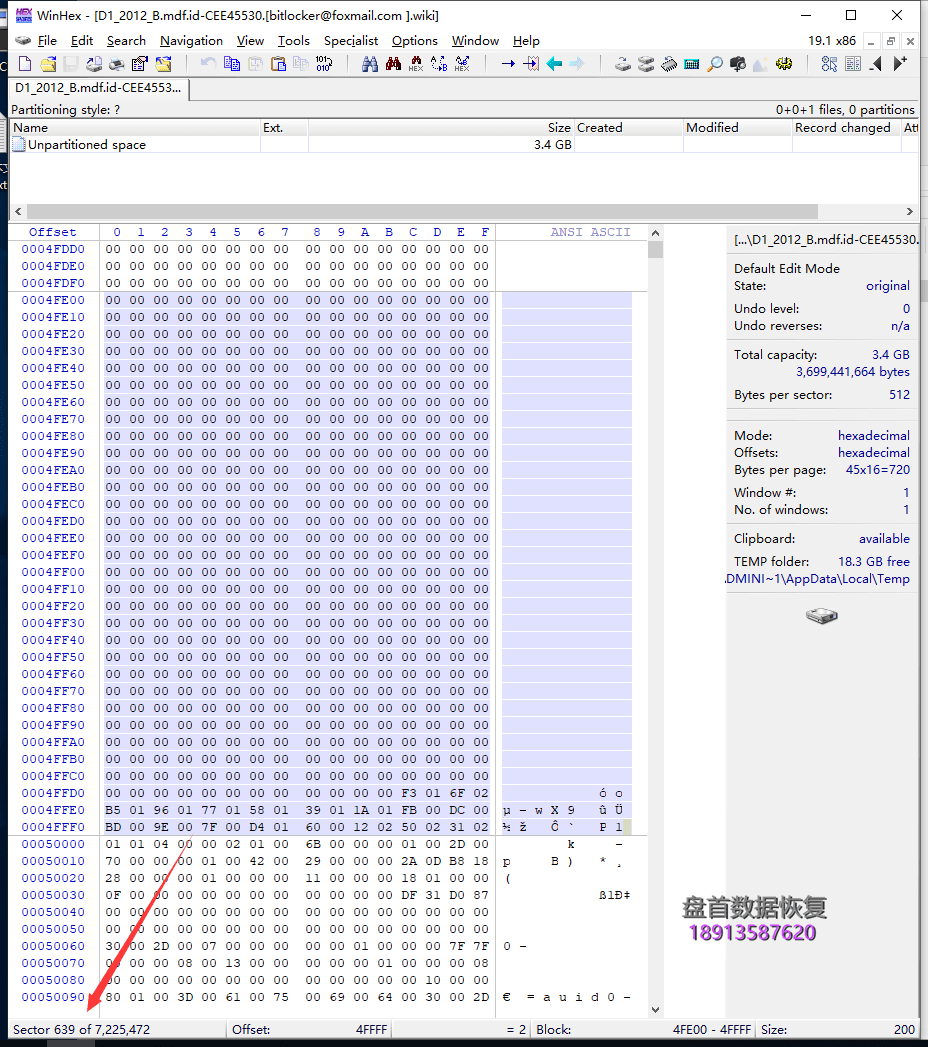The height and width of the screenshot is (1047, 928).
Task: Click the Go To Offset arrow icon
Action: pyautogui.click(x=508, y=64)
